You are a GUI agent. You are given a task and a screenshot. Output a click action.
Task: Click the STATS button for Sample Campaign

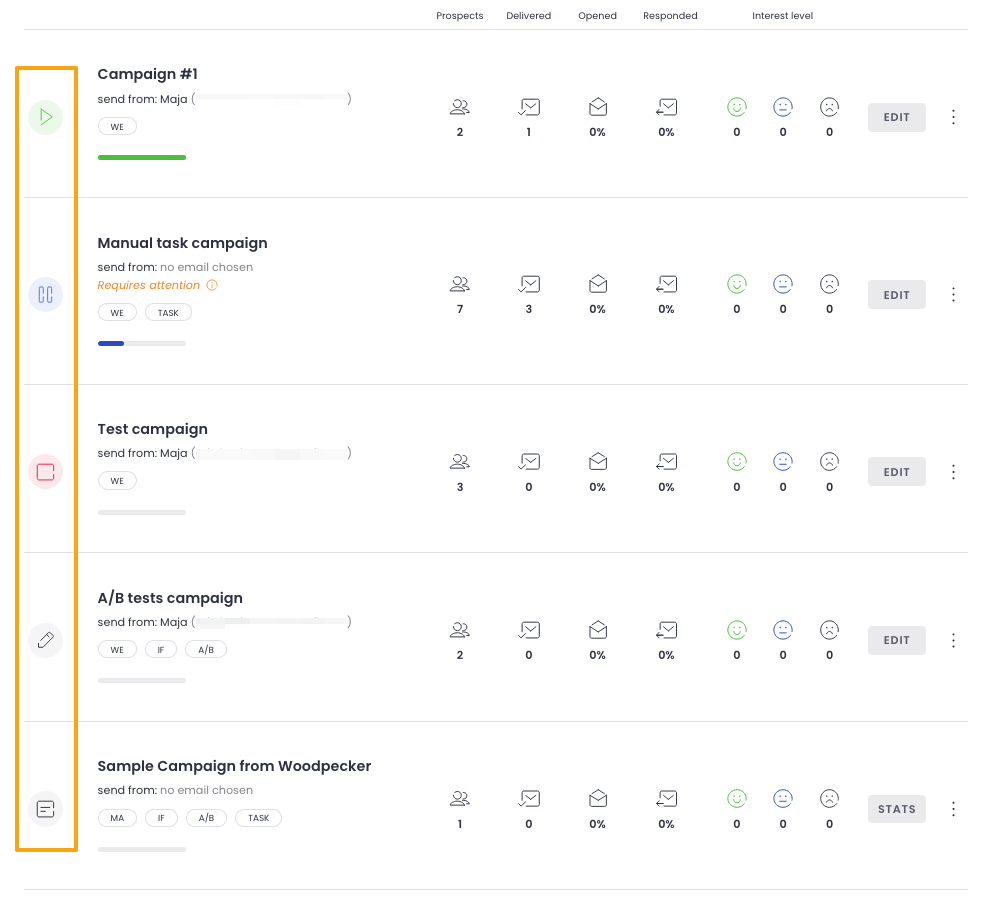click(896, 809)
